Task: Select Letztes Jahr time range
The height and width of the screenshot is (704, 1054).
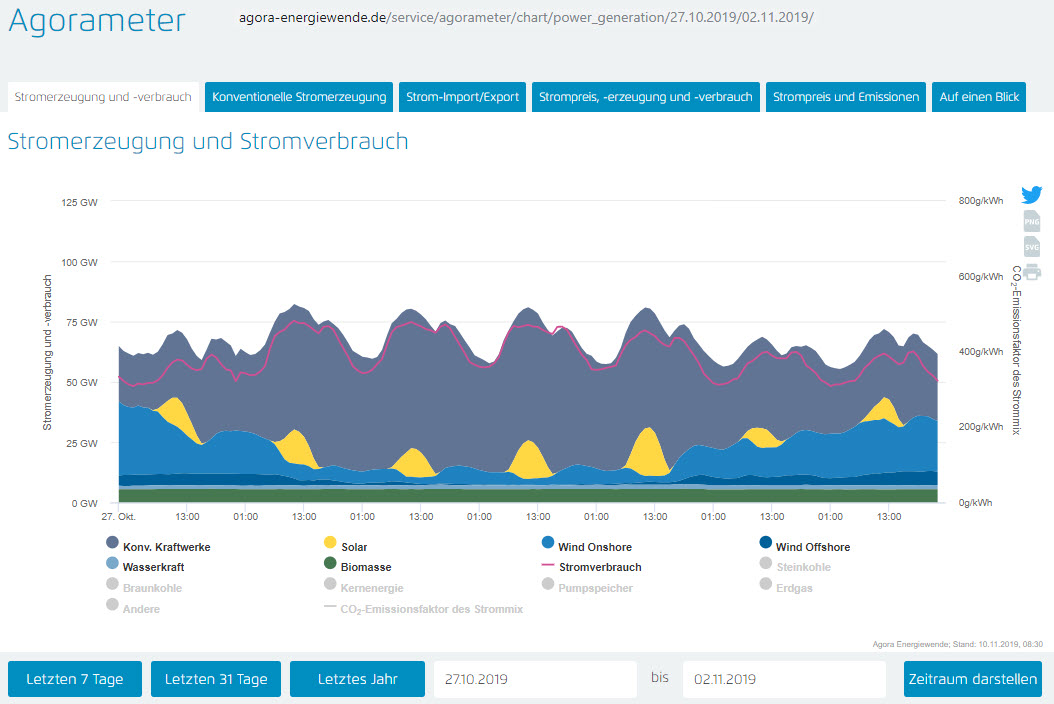Action: tap(357, 679)
